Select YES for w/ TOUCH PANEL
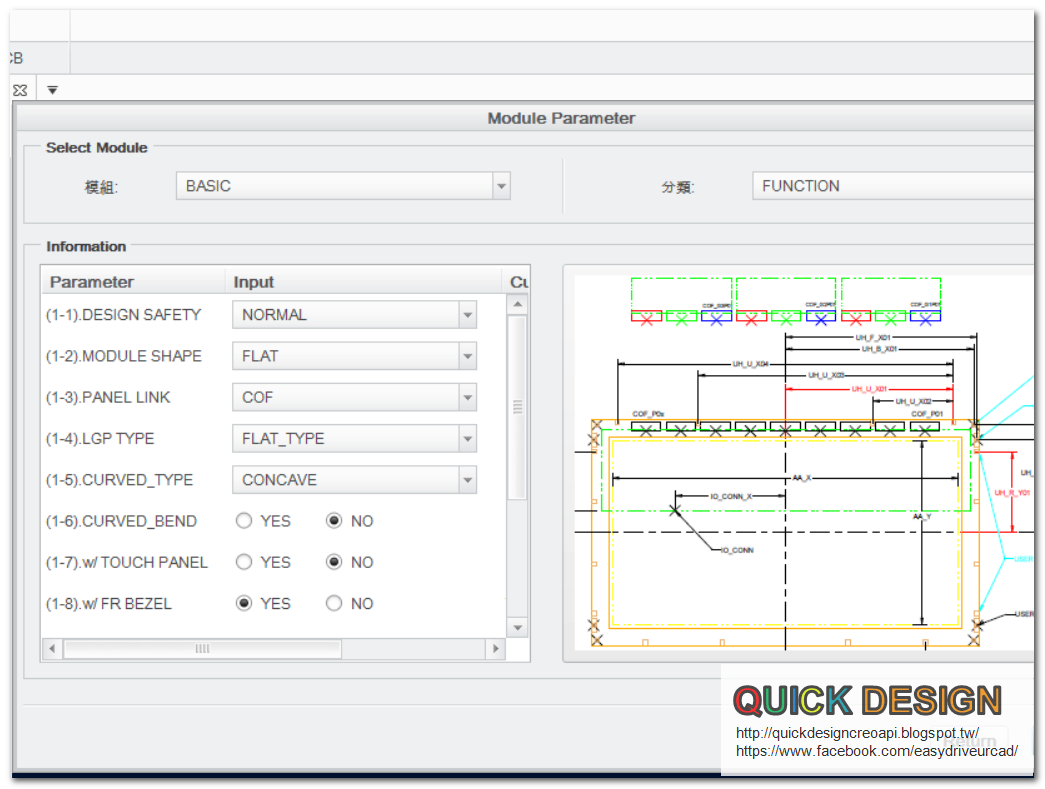 [243, 562]
